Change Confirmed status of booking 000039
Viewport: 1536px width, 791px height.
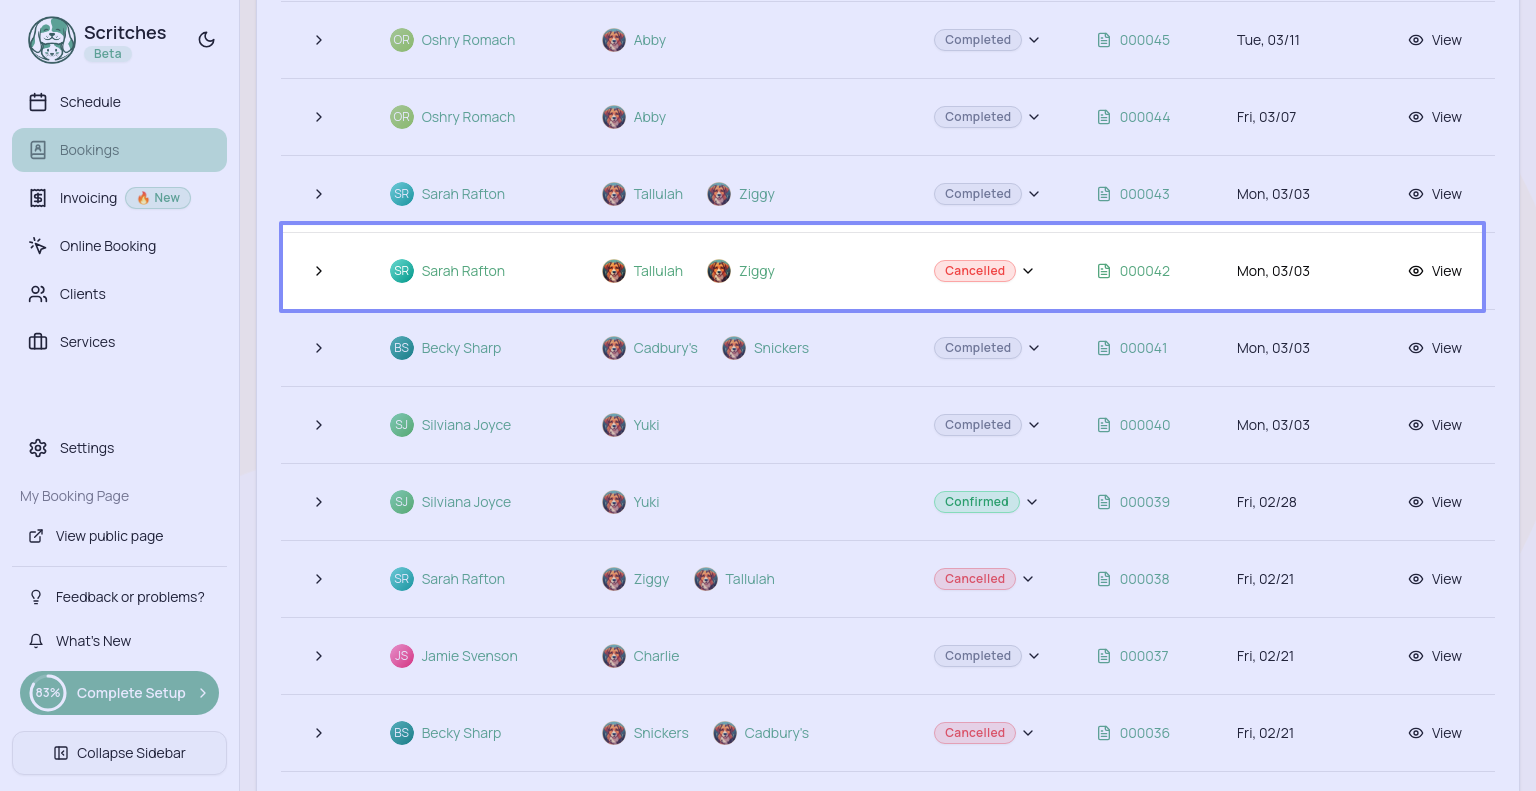(x=1032, y=502)
